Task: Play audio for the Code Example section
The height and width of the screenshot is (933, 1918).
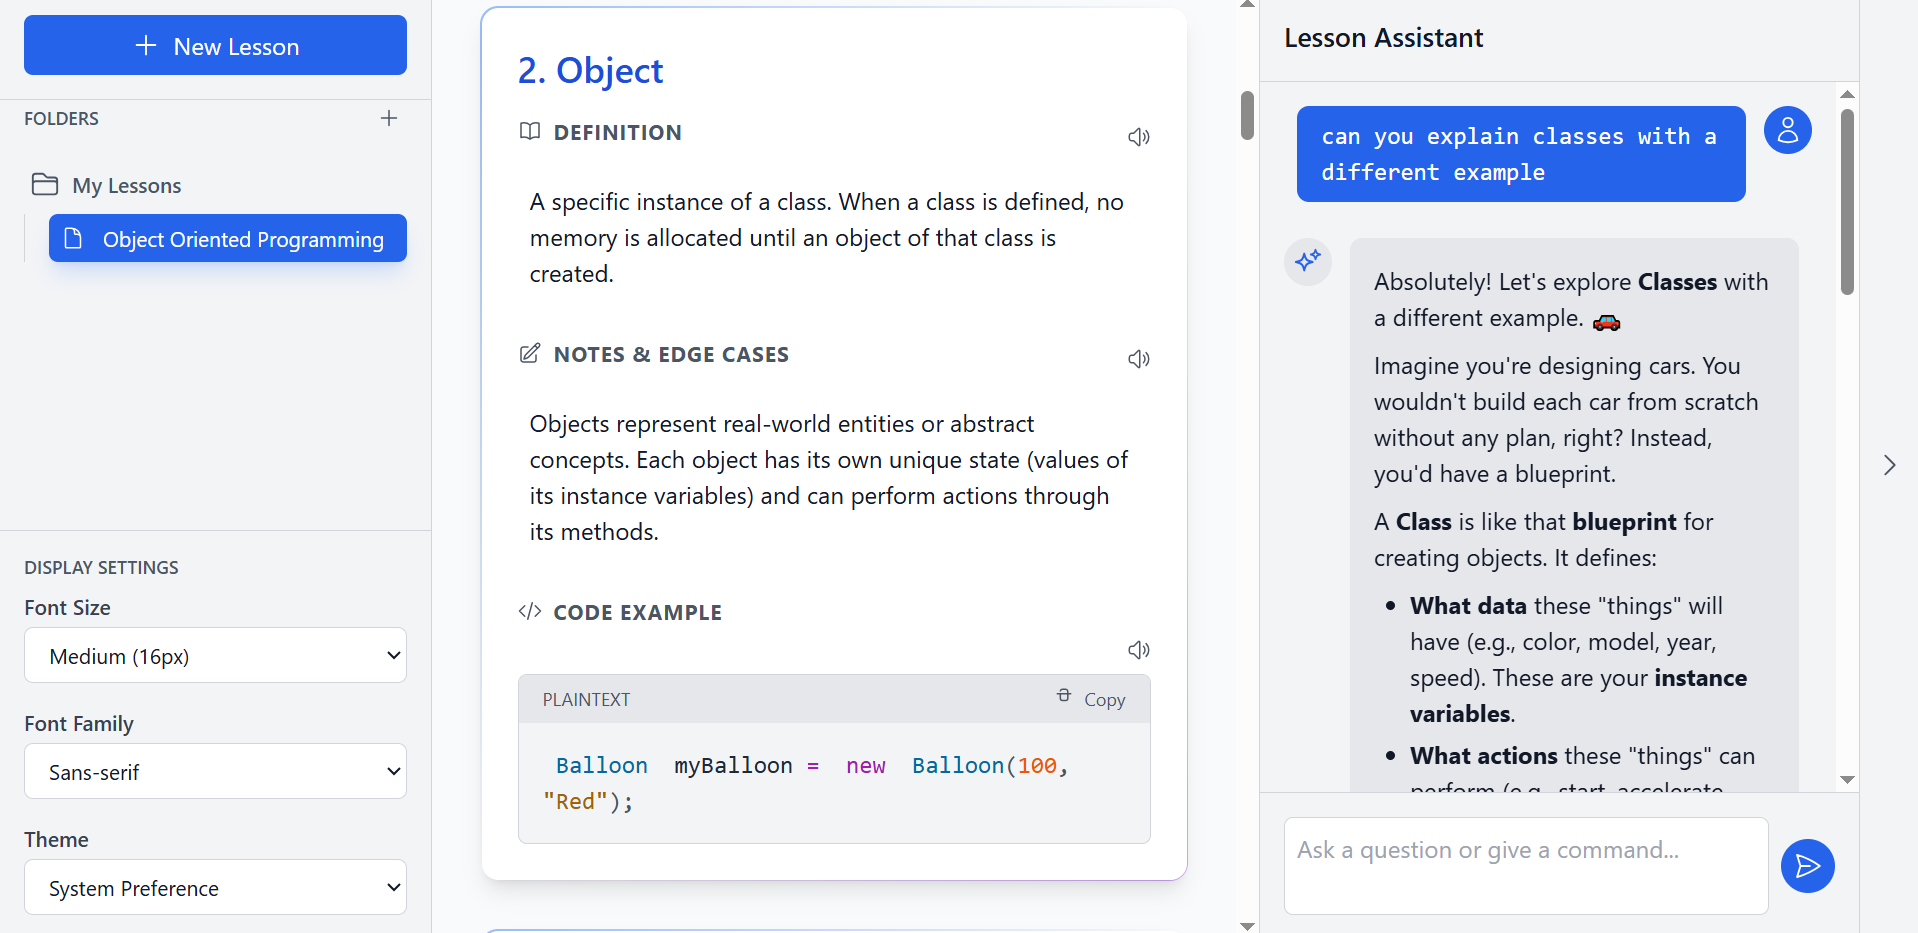Action: pos(1138,650)
